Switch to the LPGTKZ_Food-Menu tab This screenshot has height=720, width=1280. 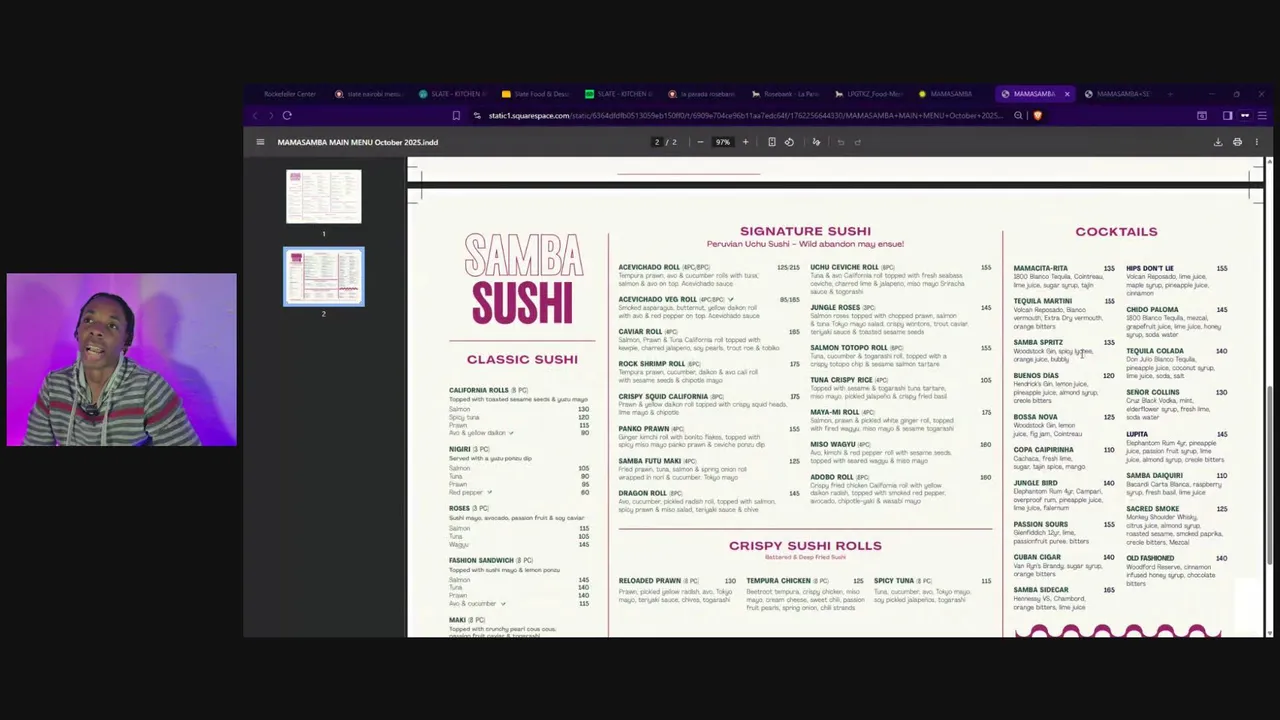tap(868, 94)
